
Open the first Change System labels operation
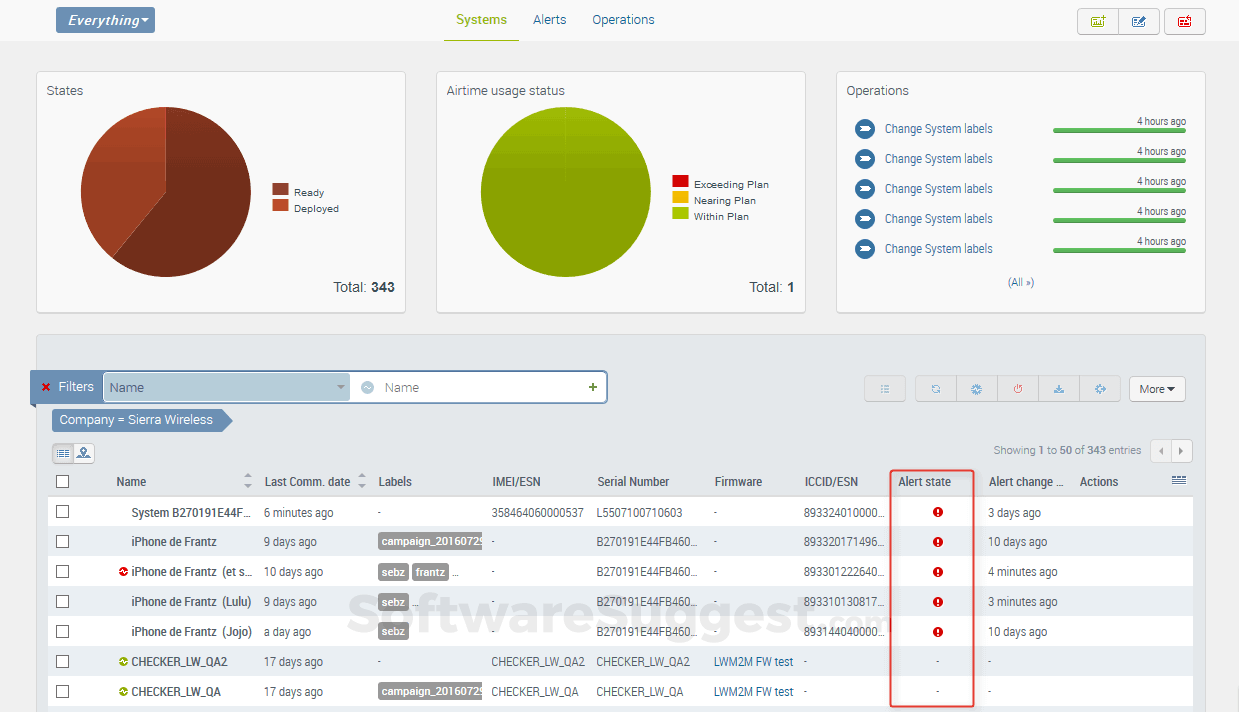(938, 129)
